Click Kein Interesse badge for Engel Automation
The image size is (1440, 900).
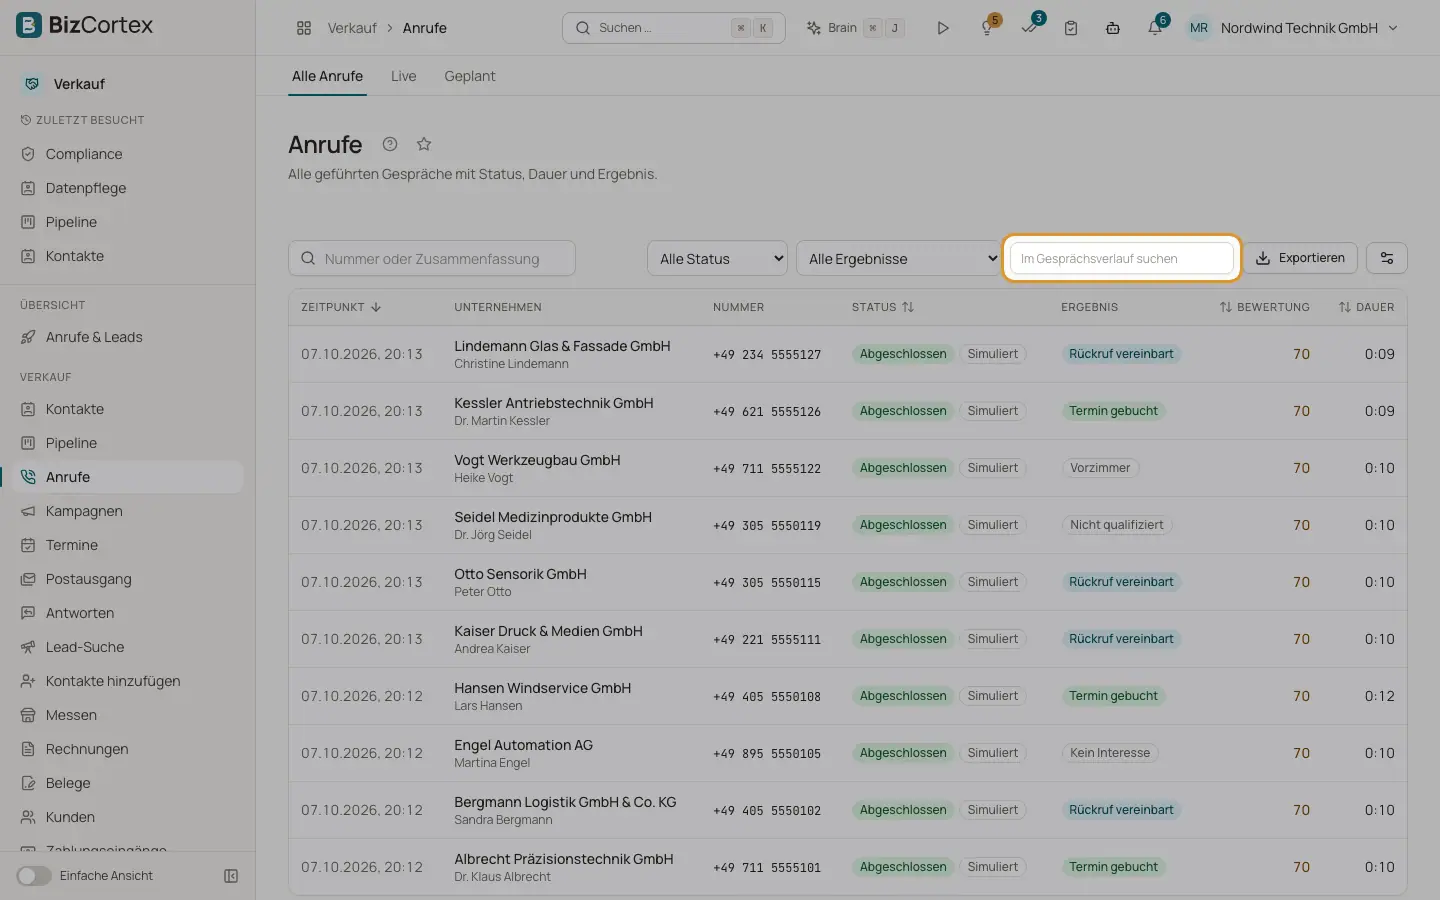(x=1110, y=753)
